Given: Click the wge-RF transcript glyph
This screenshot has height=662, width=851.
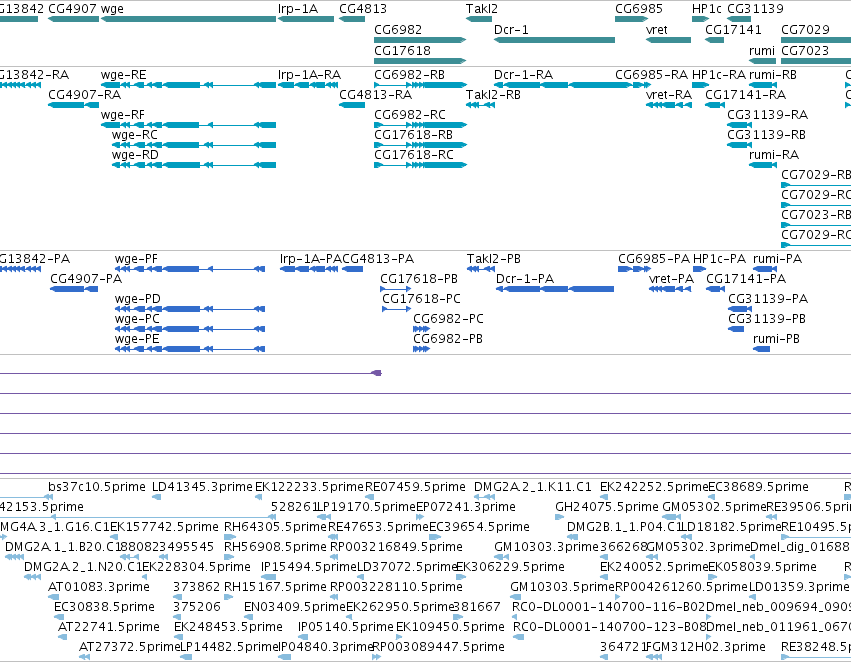Looking at the screenshot, I should click(188, 125).
